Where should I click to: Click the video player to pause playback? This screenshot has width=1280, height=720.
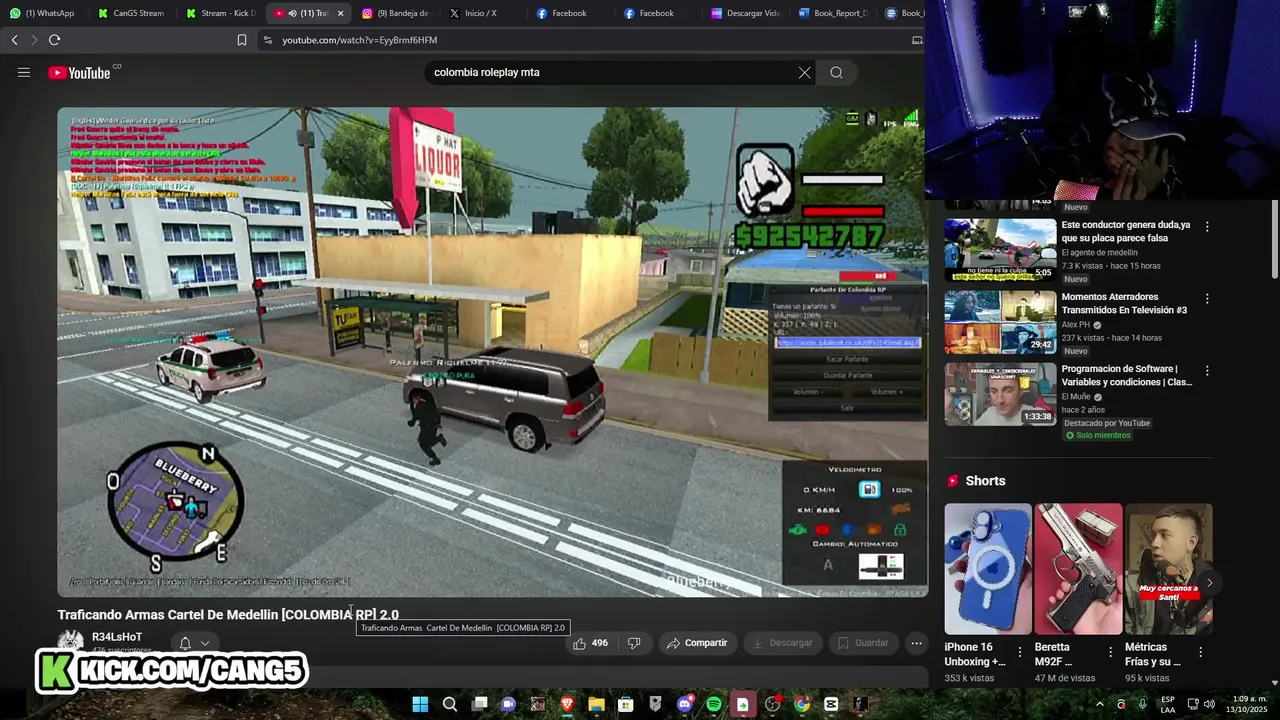[492, 352]
